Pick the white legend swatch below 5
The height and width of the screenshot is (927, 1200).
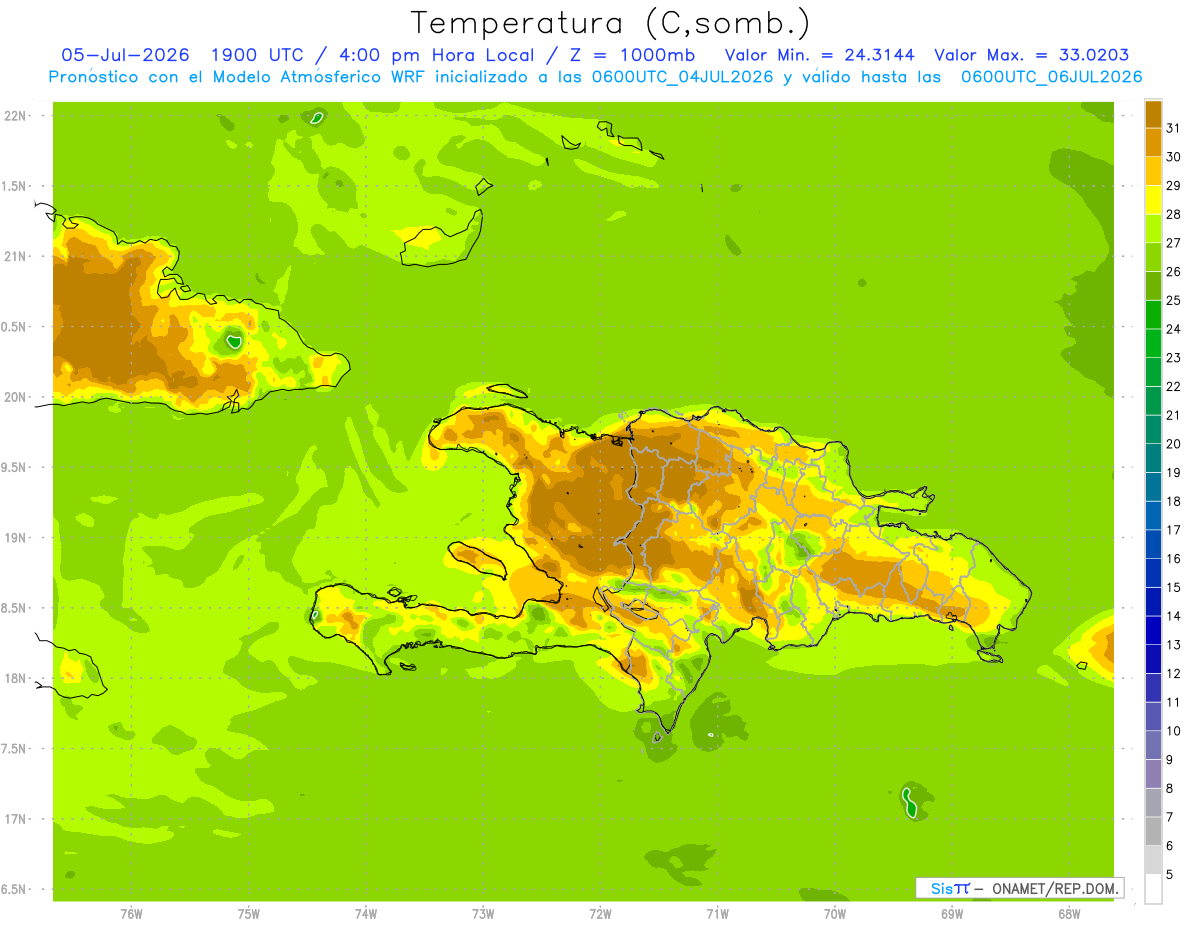pos(1153,889)
